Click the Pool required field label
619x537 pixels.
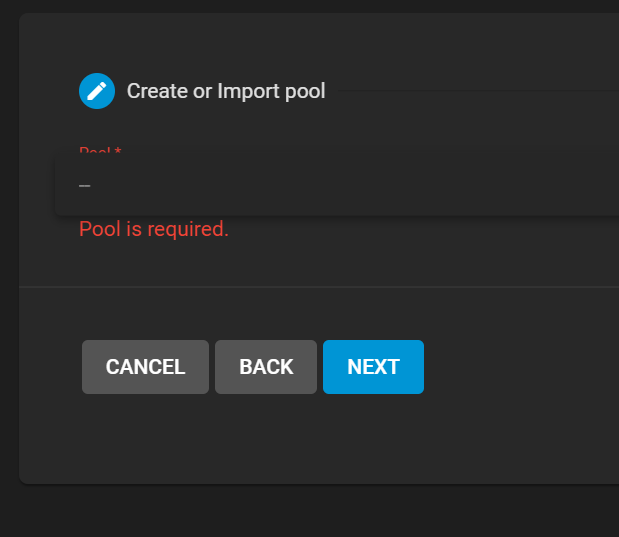pos(100,151)
